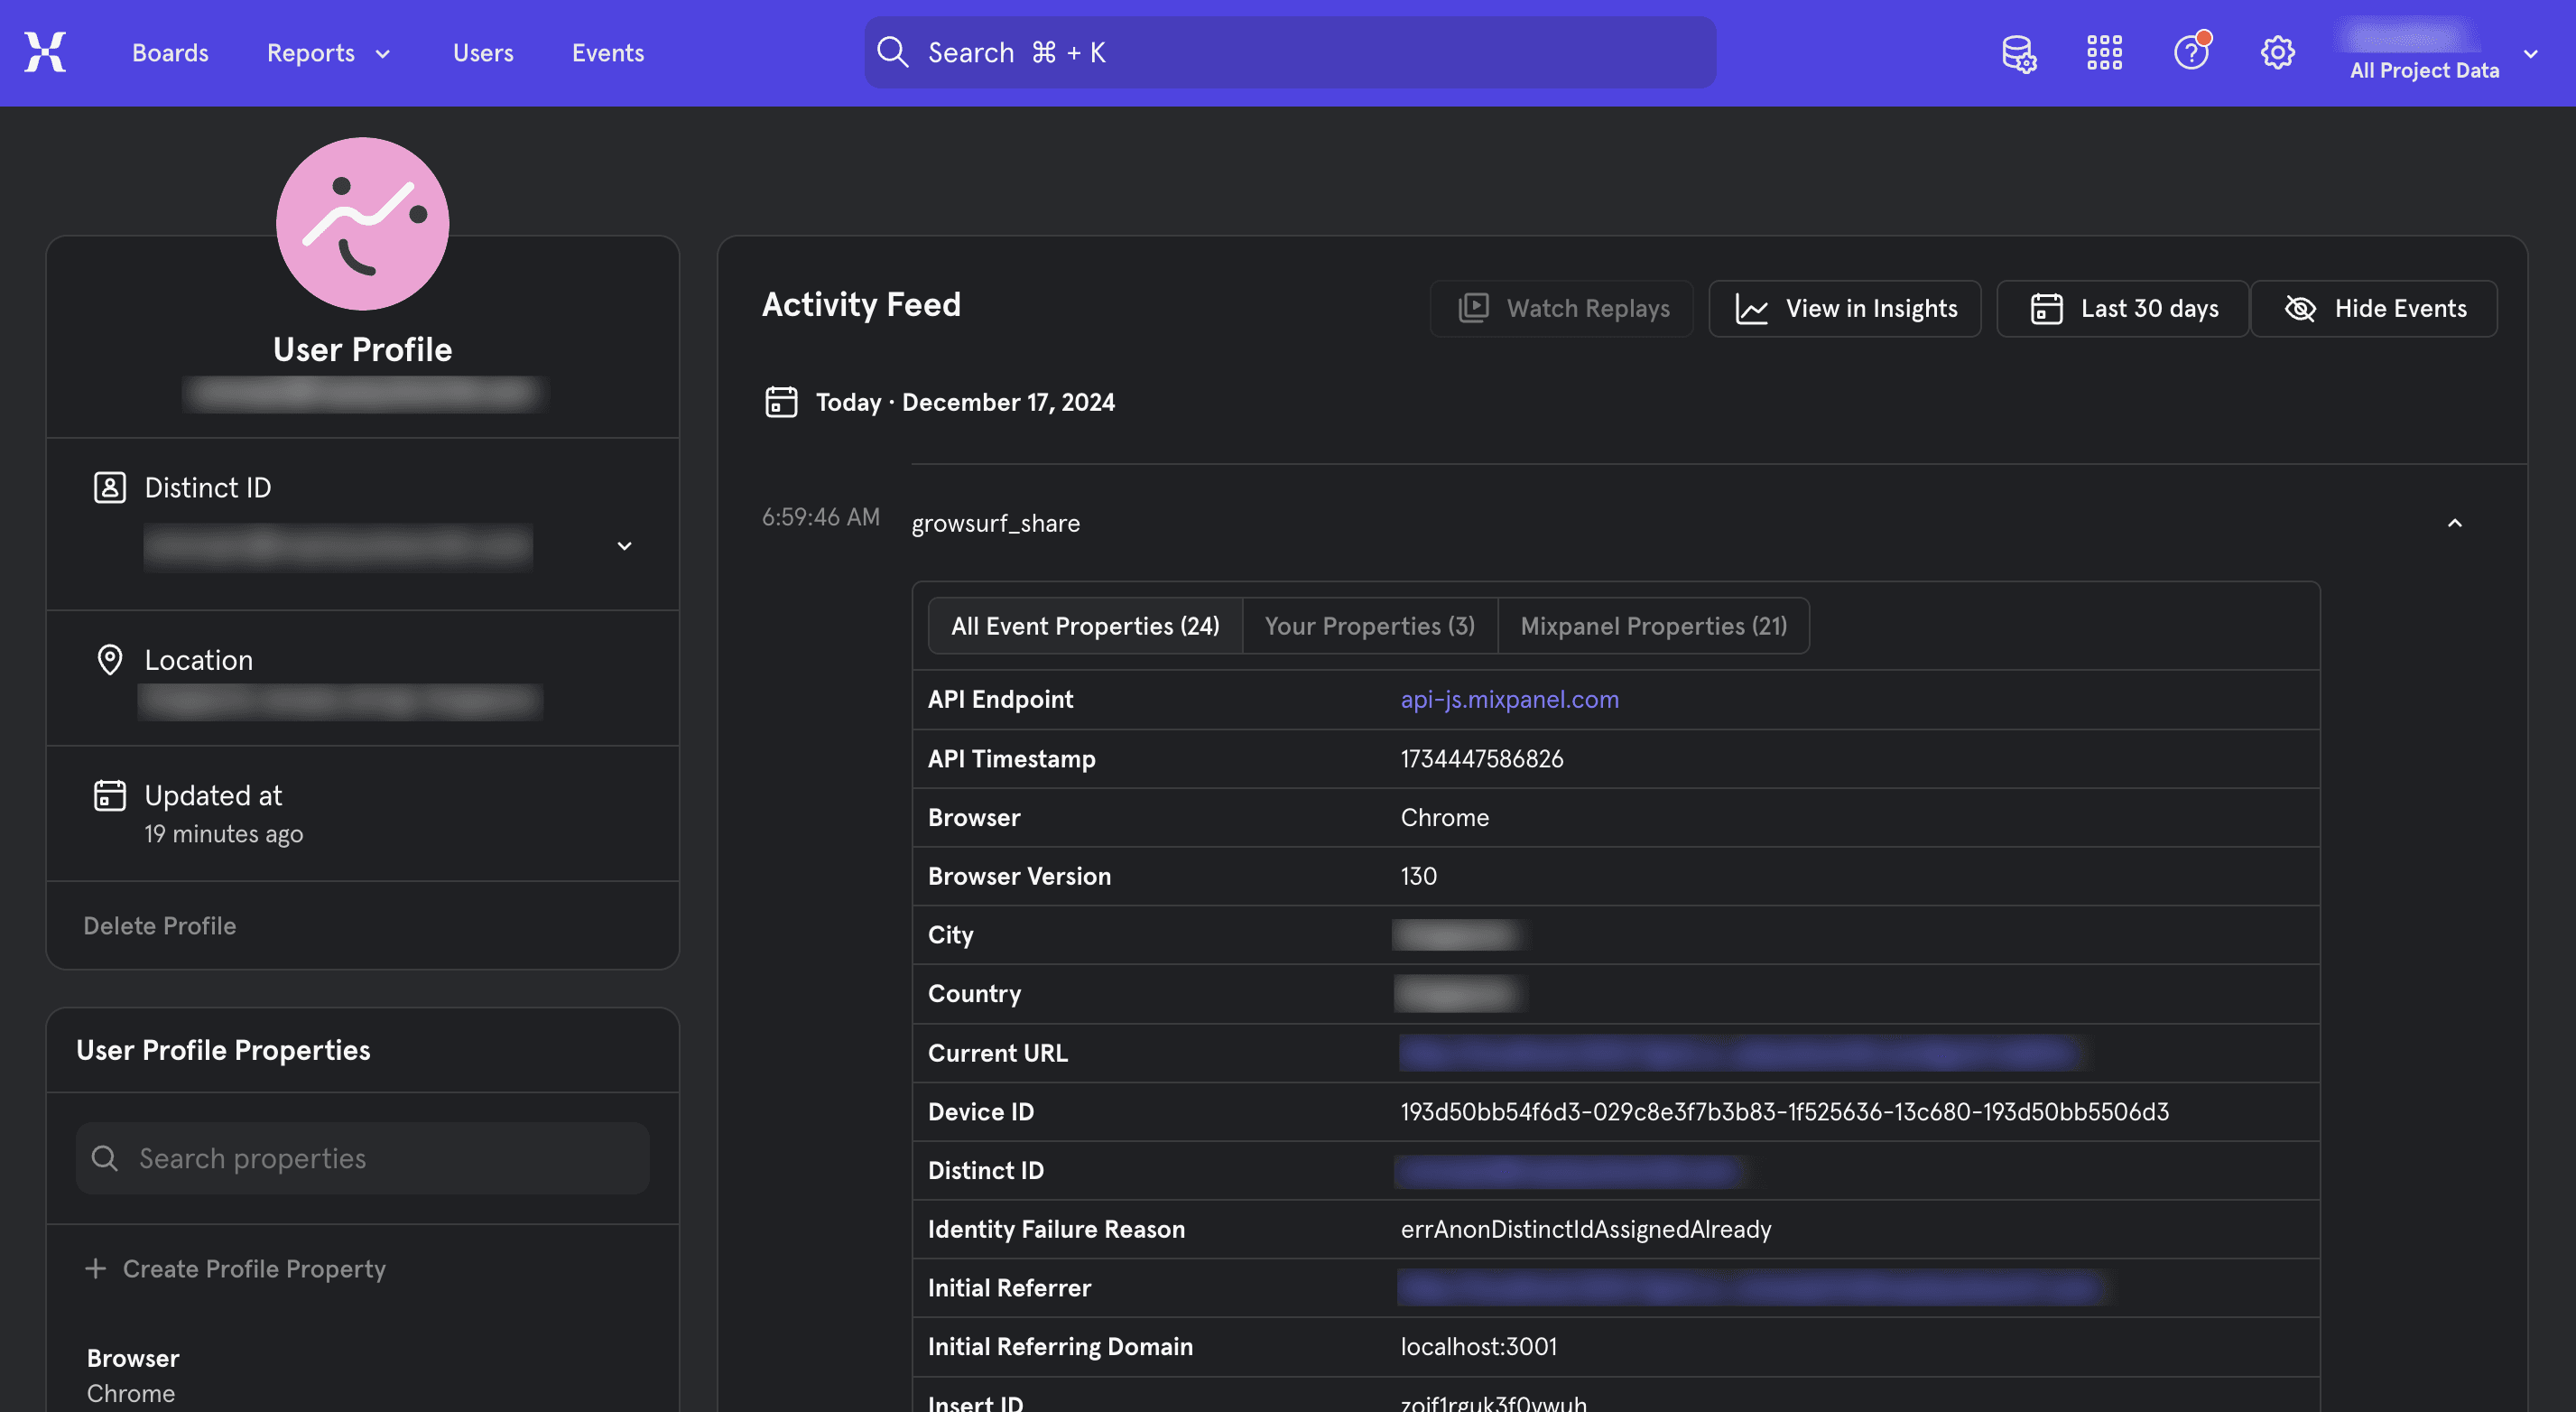
Task: Click the calendar icon beside Updated at
Action: 109,795
